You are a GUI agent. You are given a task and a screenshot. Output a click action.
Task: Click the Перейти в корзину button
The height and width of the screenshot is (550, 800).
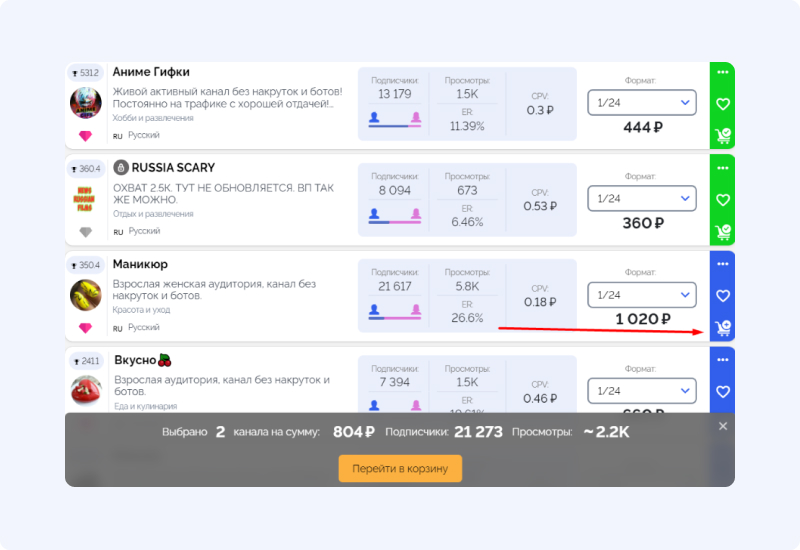(x=400, y=468)
